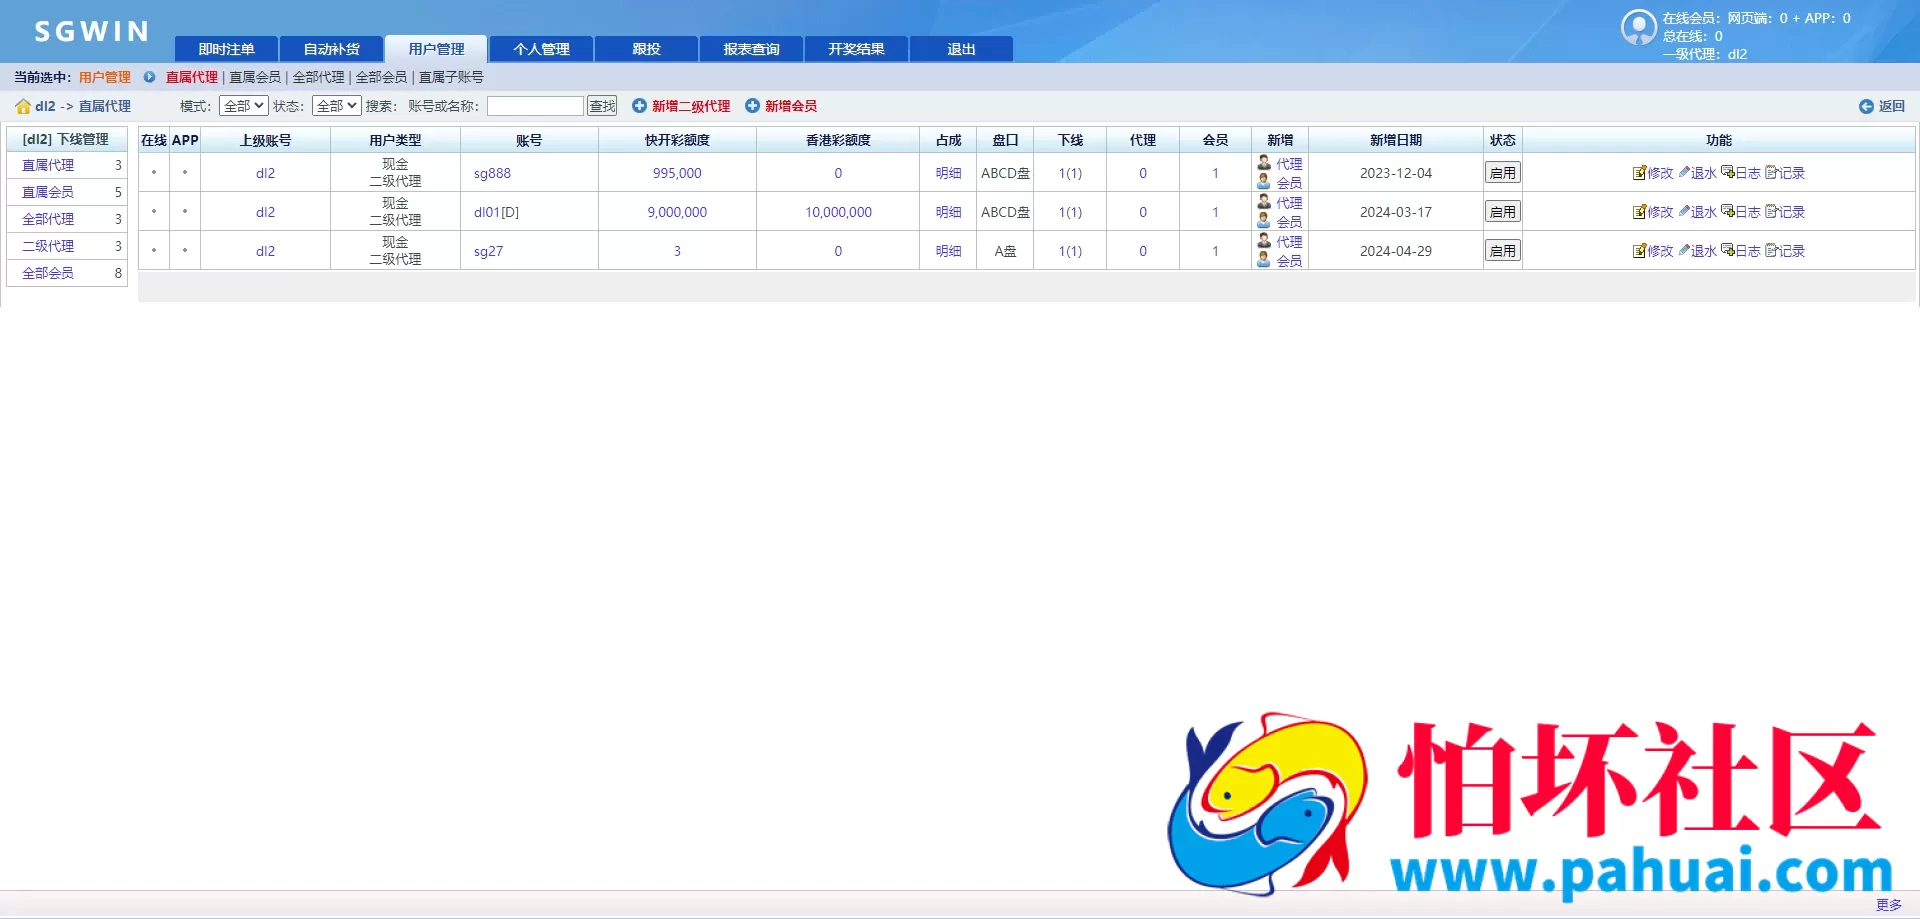
Task: Select the 用户管理 tab
Action: click(436, 49)
